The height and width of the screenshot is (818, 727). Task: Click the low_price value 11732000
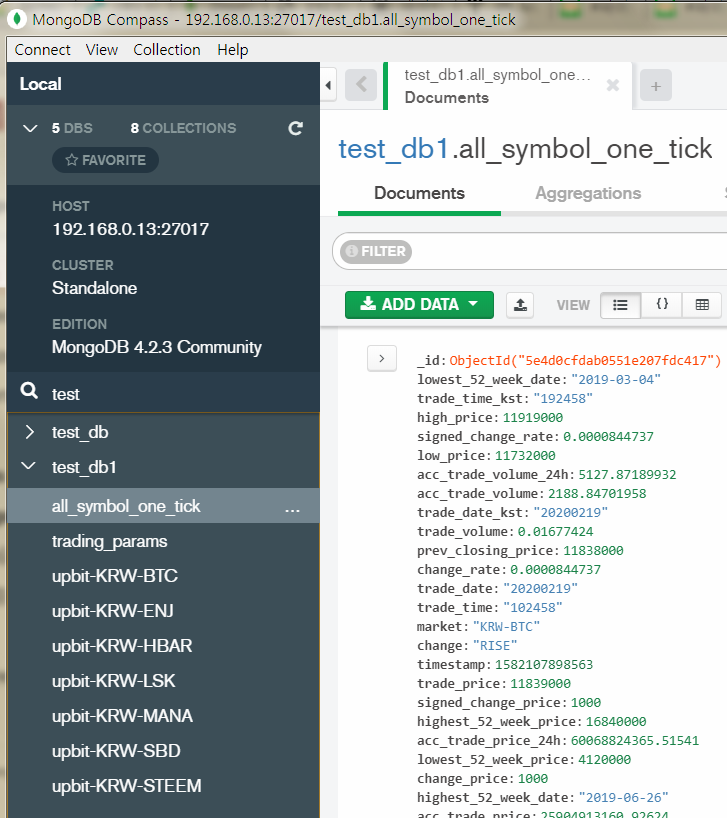pos(525,455)
